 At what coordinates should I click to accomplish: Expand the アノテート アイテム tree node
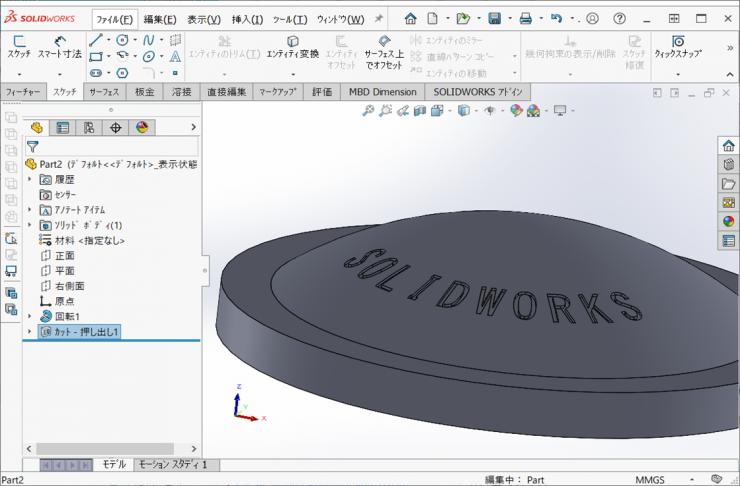coord(30,209)
